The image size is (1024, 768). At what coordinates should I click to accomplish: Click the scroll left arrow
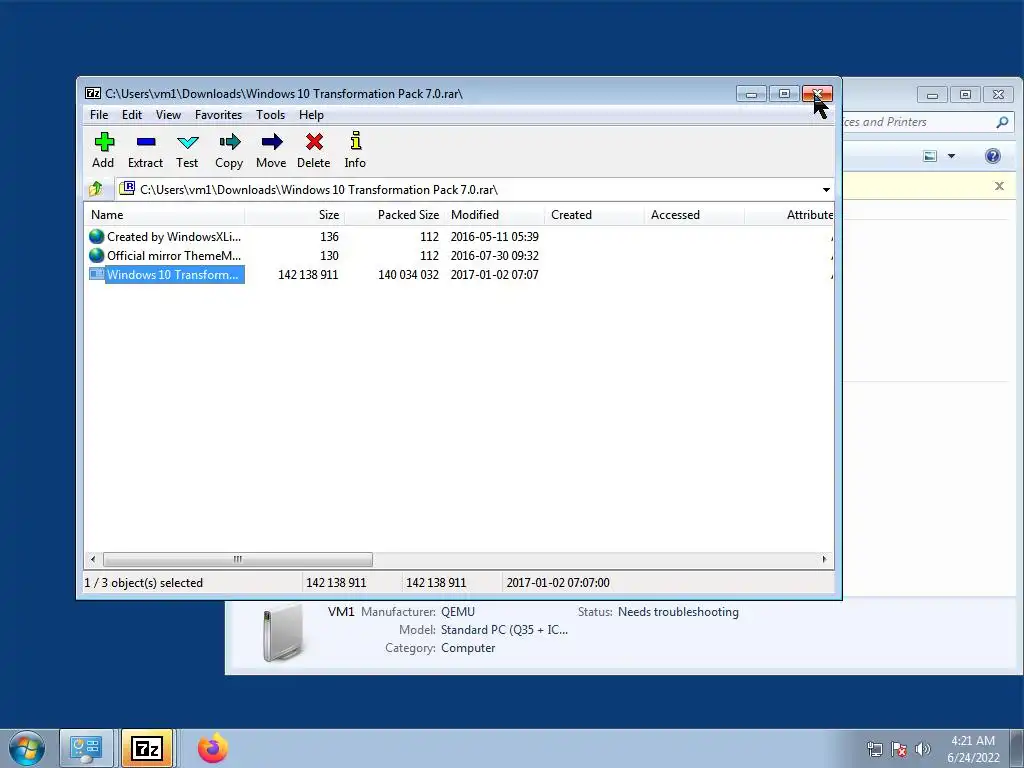point(93,560)
